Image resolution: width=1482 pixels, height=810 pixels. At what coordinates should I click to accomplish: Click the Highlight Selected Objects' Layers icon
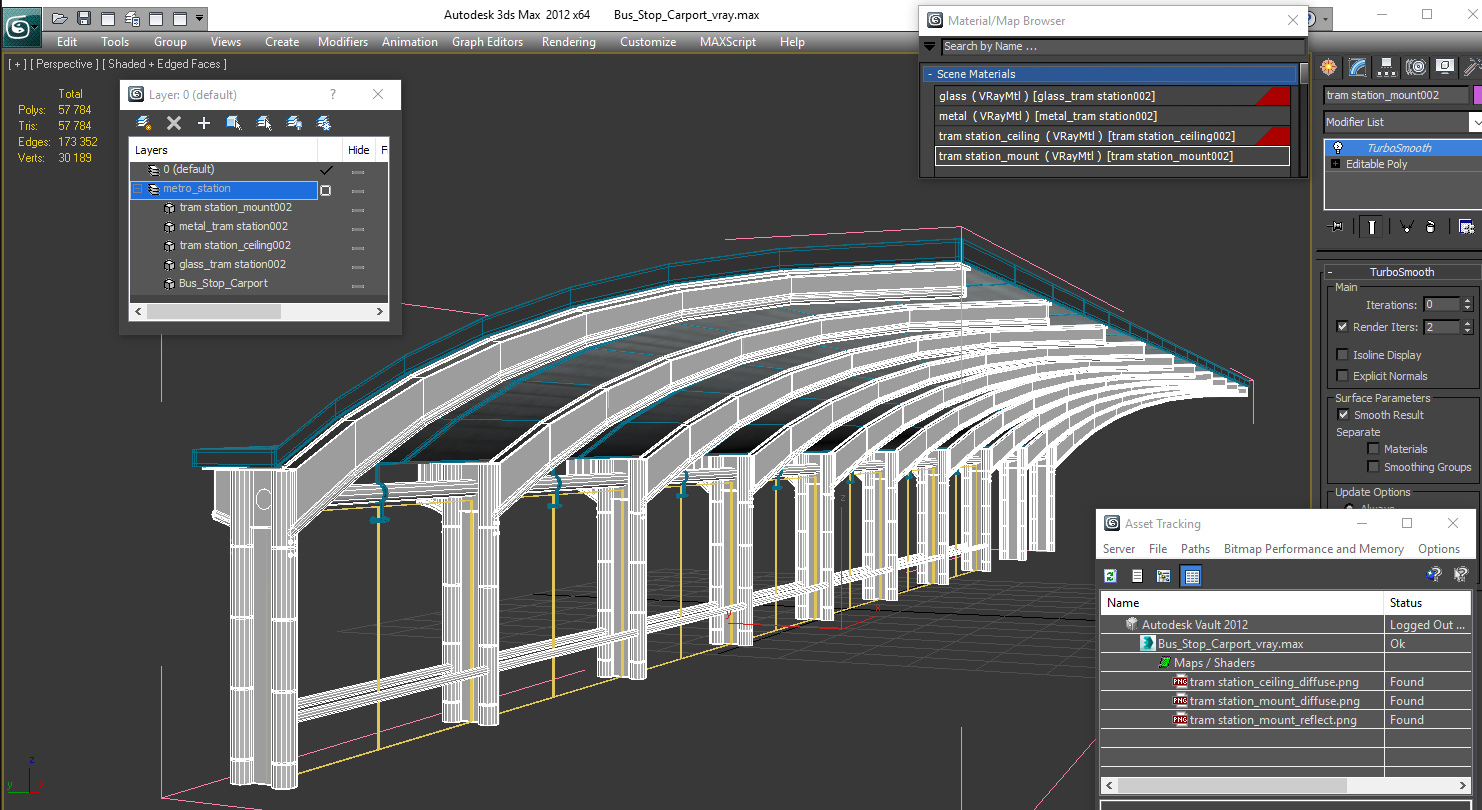click(x=264, y=123)
